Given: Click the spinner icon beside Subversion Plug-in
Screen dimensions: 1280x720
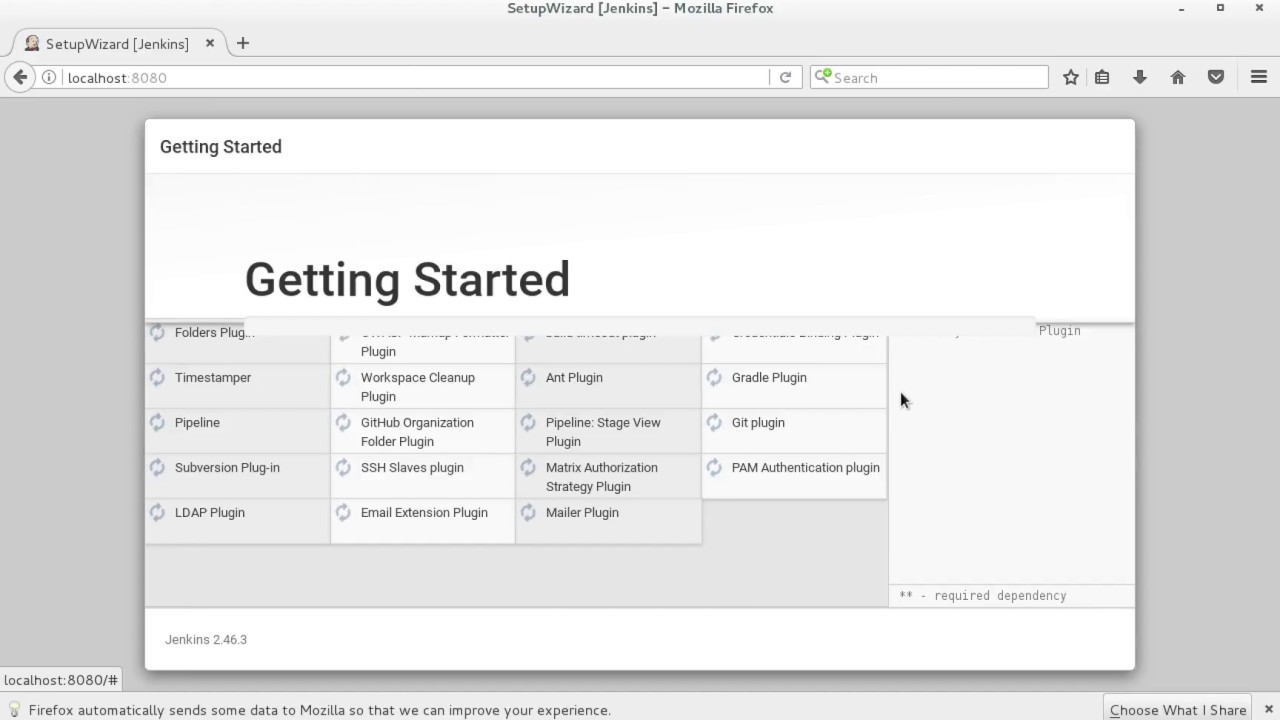Looking at the screenshot, I should 157,467.
